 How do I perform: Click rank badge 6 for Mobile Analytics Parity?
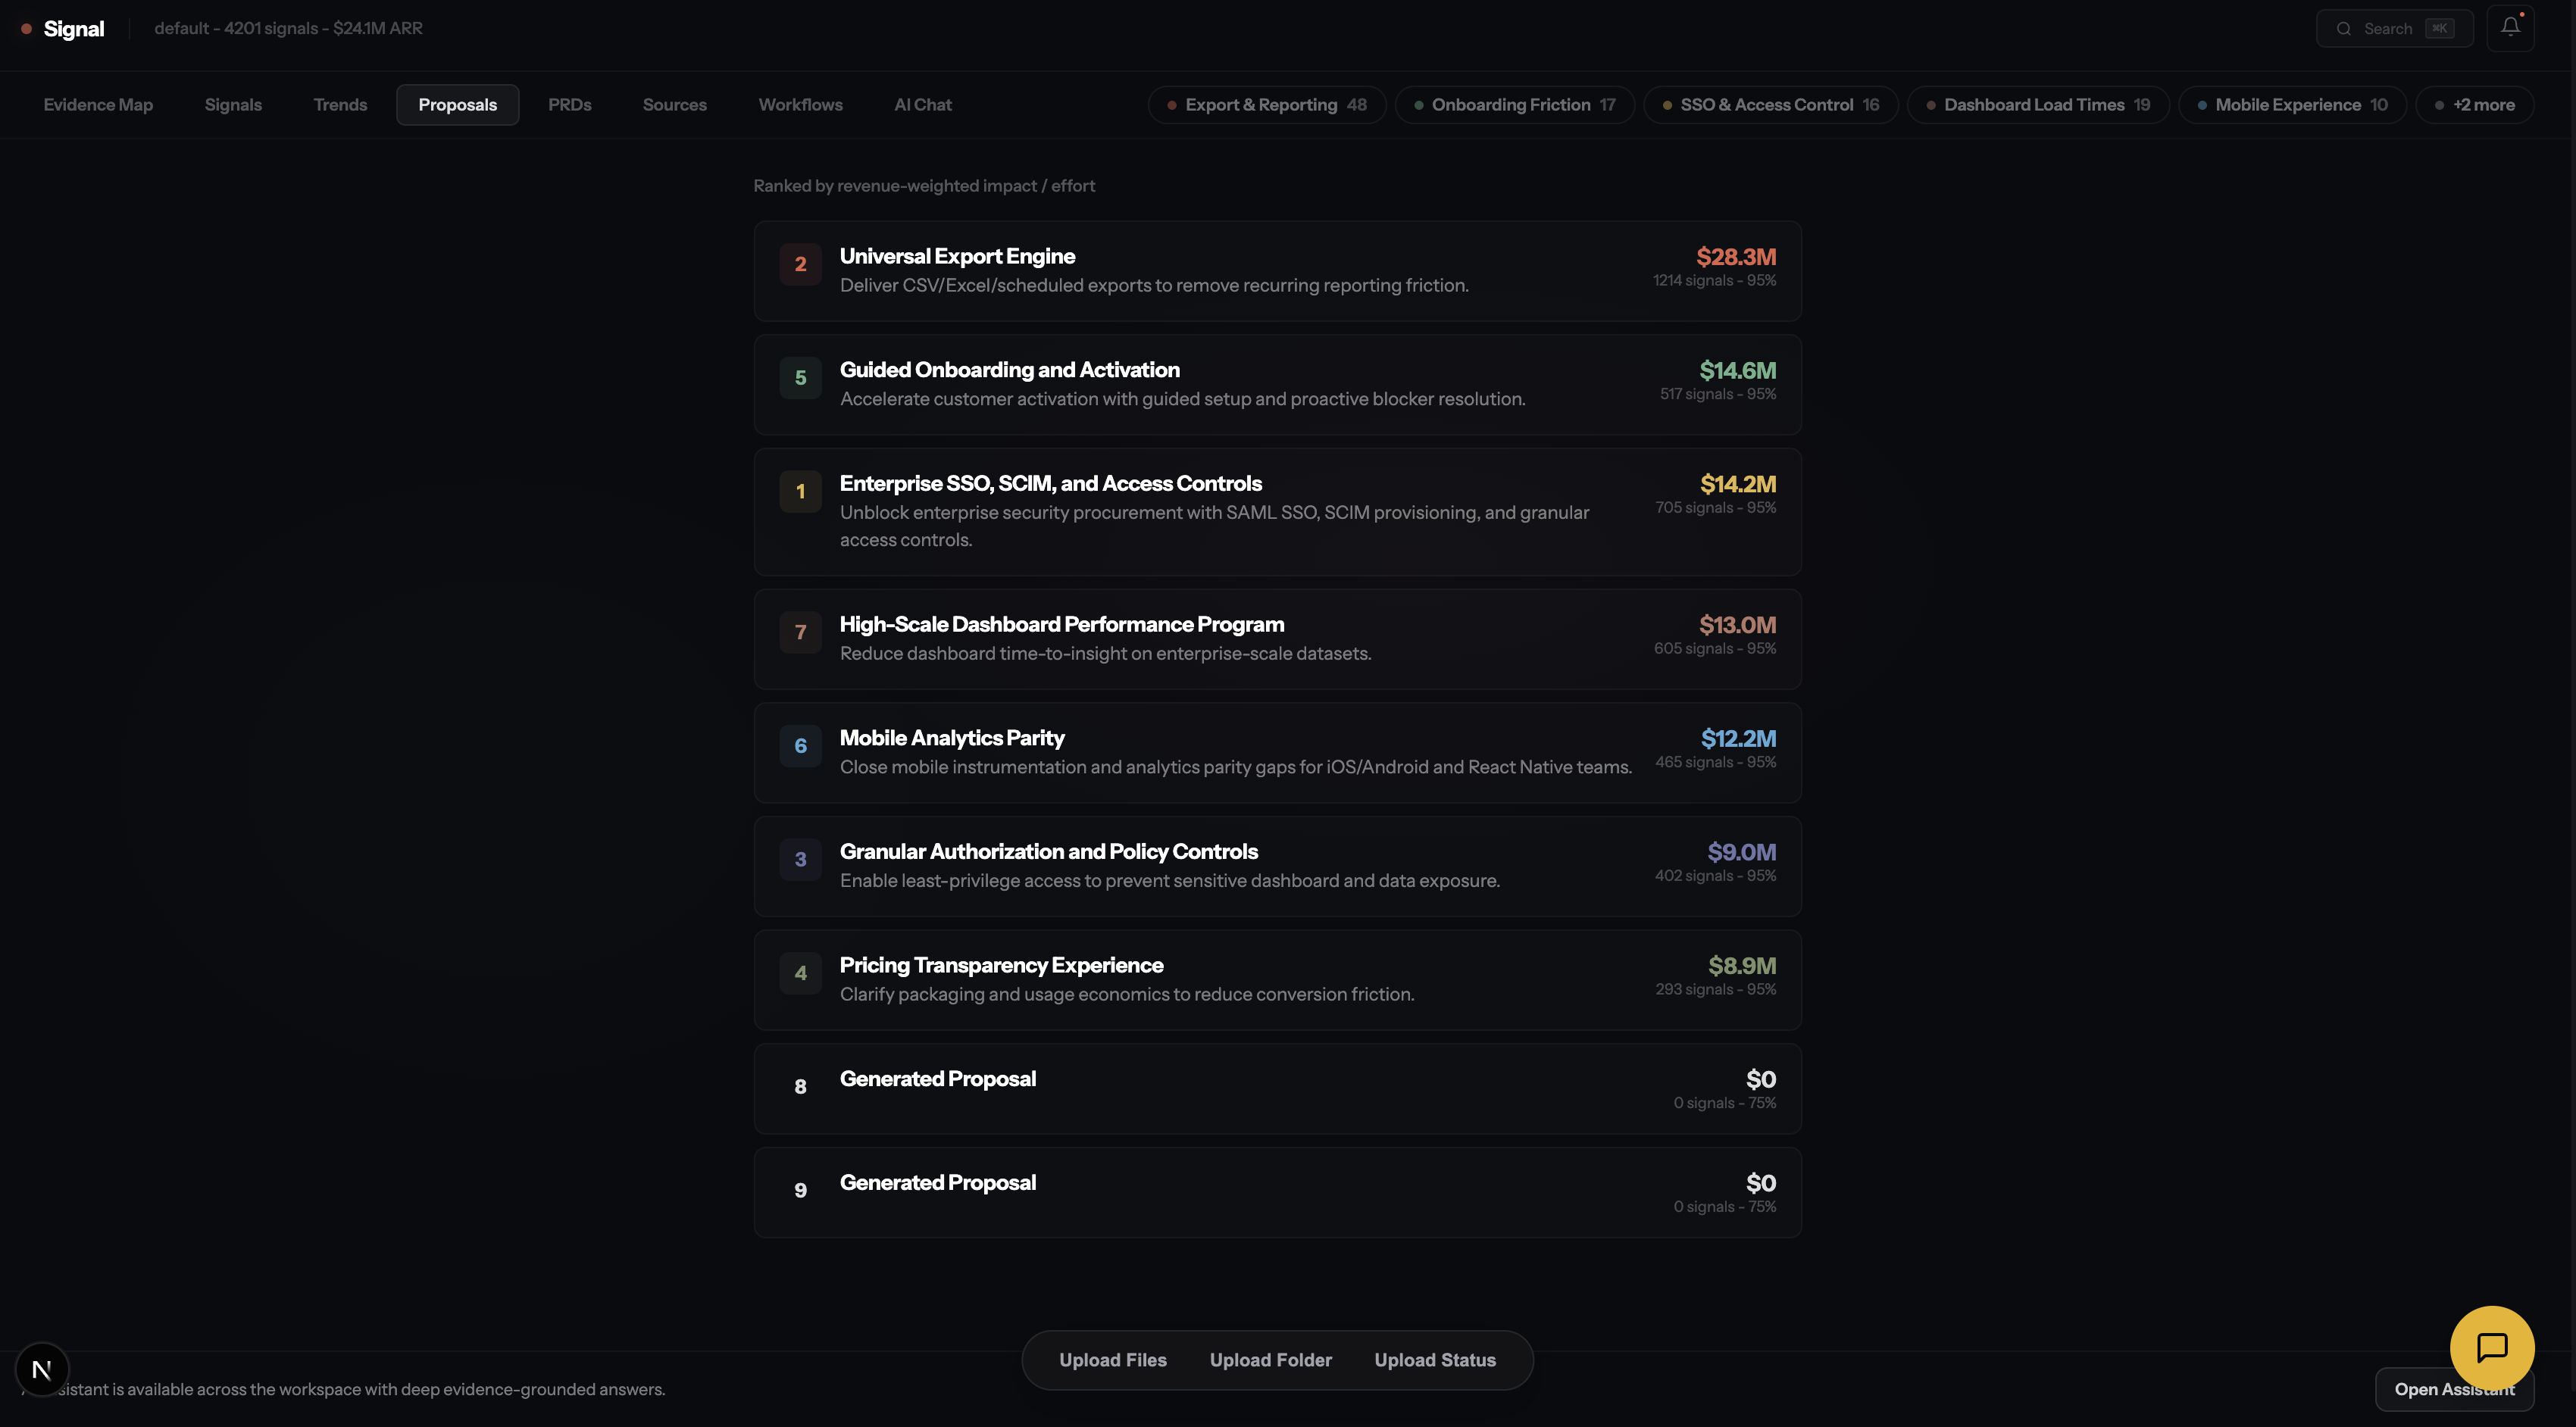pyautogui.click(x=800, y=746)
